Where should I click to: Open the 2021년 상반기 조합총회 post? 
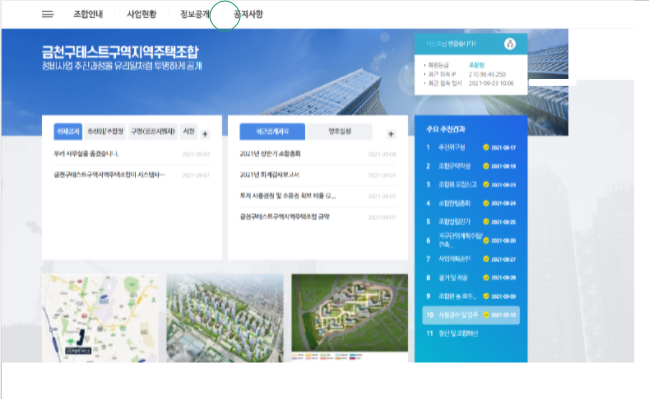pyautogui.click(x=270, y=154)
